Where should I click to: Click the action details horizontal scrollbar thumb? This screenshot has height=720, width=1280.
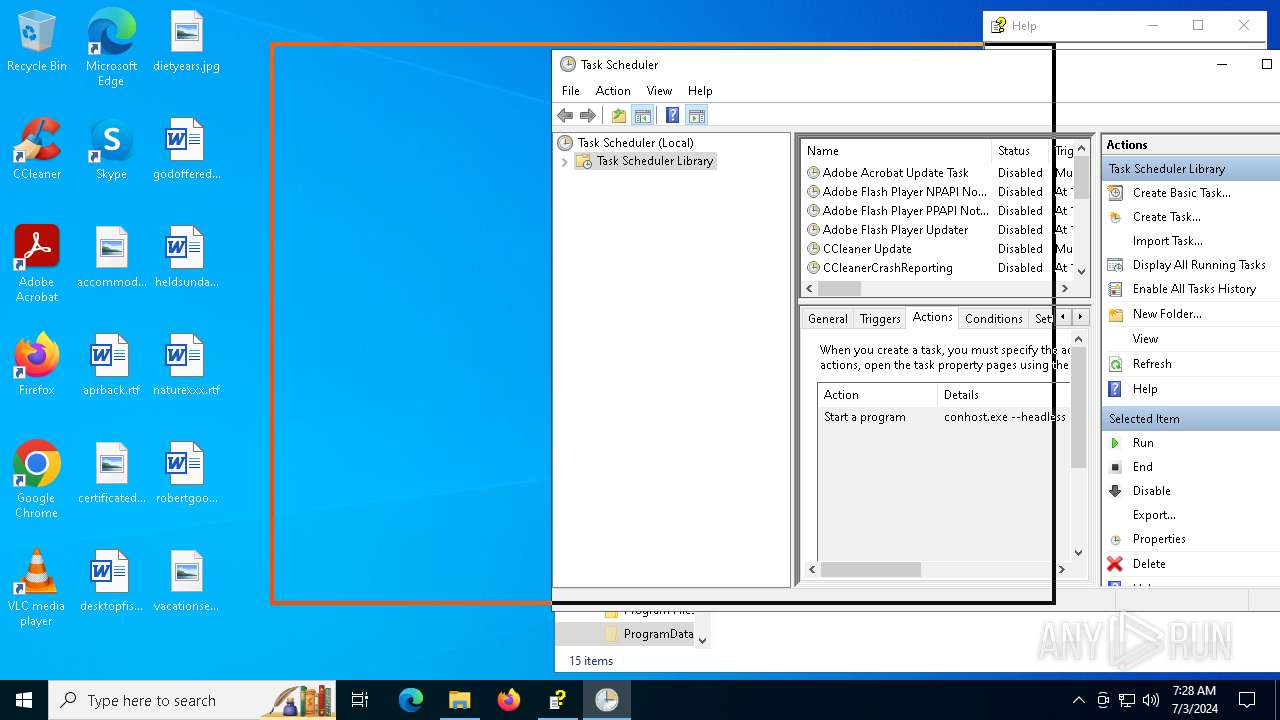click(870, 569)
